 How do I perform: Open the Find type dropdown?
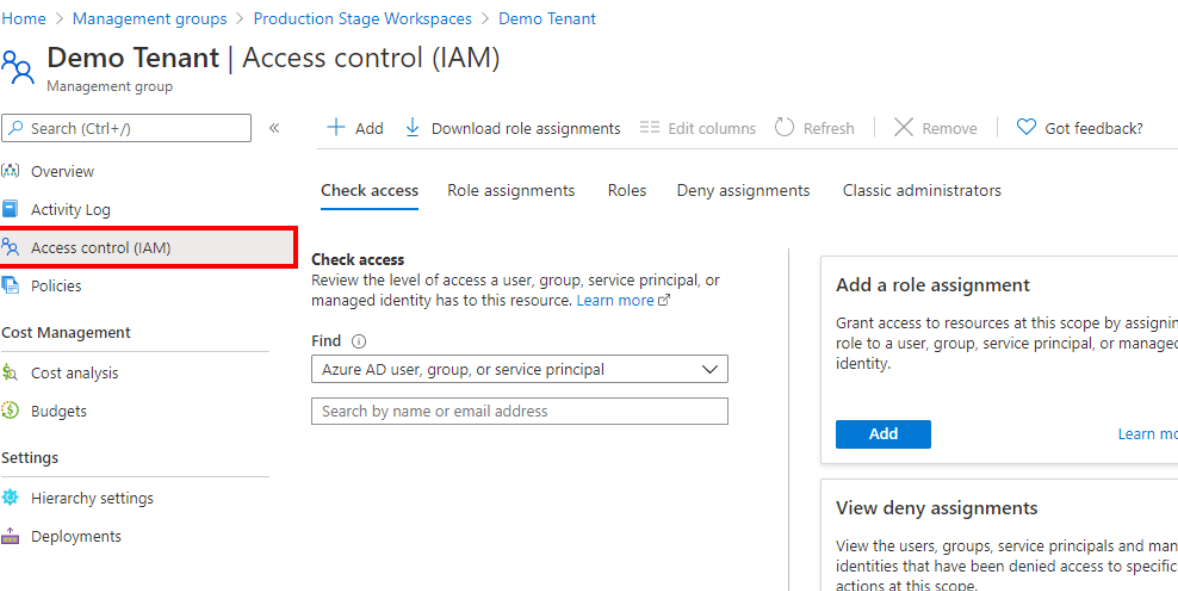[x=520, y=369]
